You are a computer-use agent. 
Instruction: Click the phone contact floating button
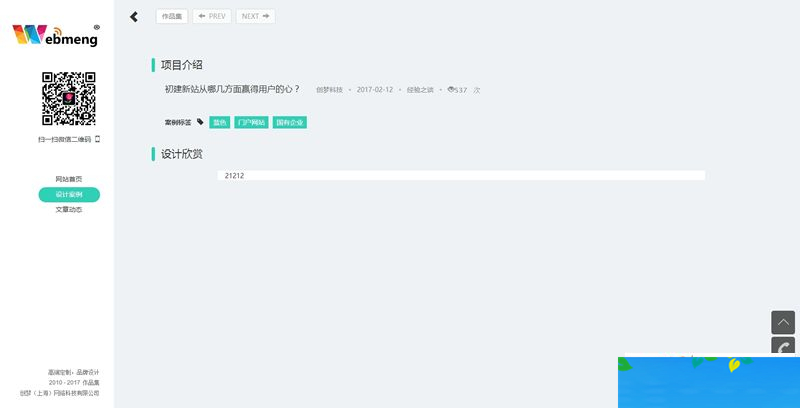coord(783,347)
